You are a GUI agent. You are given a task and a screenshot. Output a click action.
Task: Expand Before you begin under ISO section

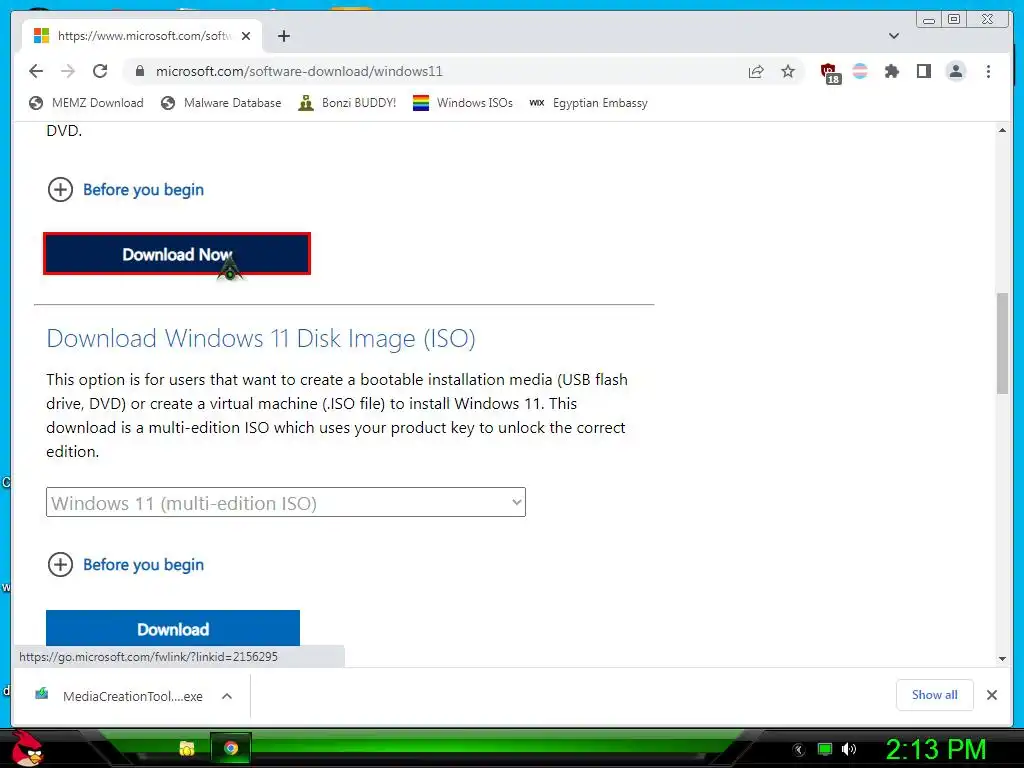point(126,564)
